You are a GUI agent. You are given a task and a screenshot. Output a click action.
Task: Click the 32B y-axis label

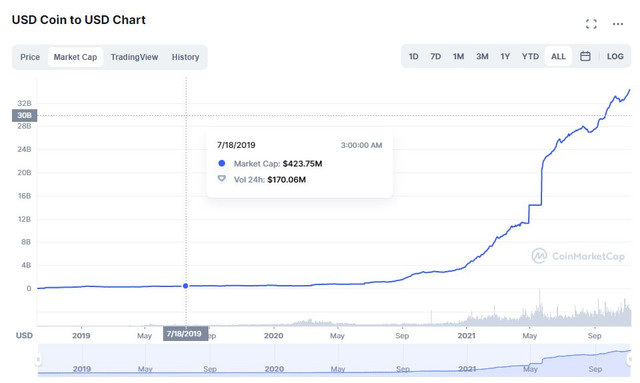[x=24, y=103]
